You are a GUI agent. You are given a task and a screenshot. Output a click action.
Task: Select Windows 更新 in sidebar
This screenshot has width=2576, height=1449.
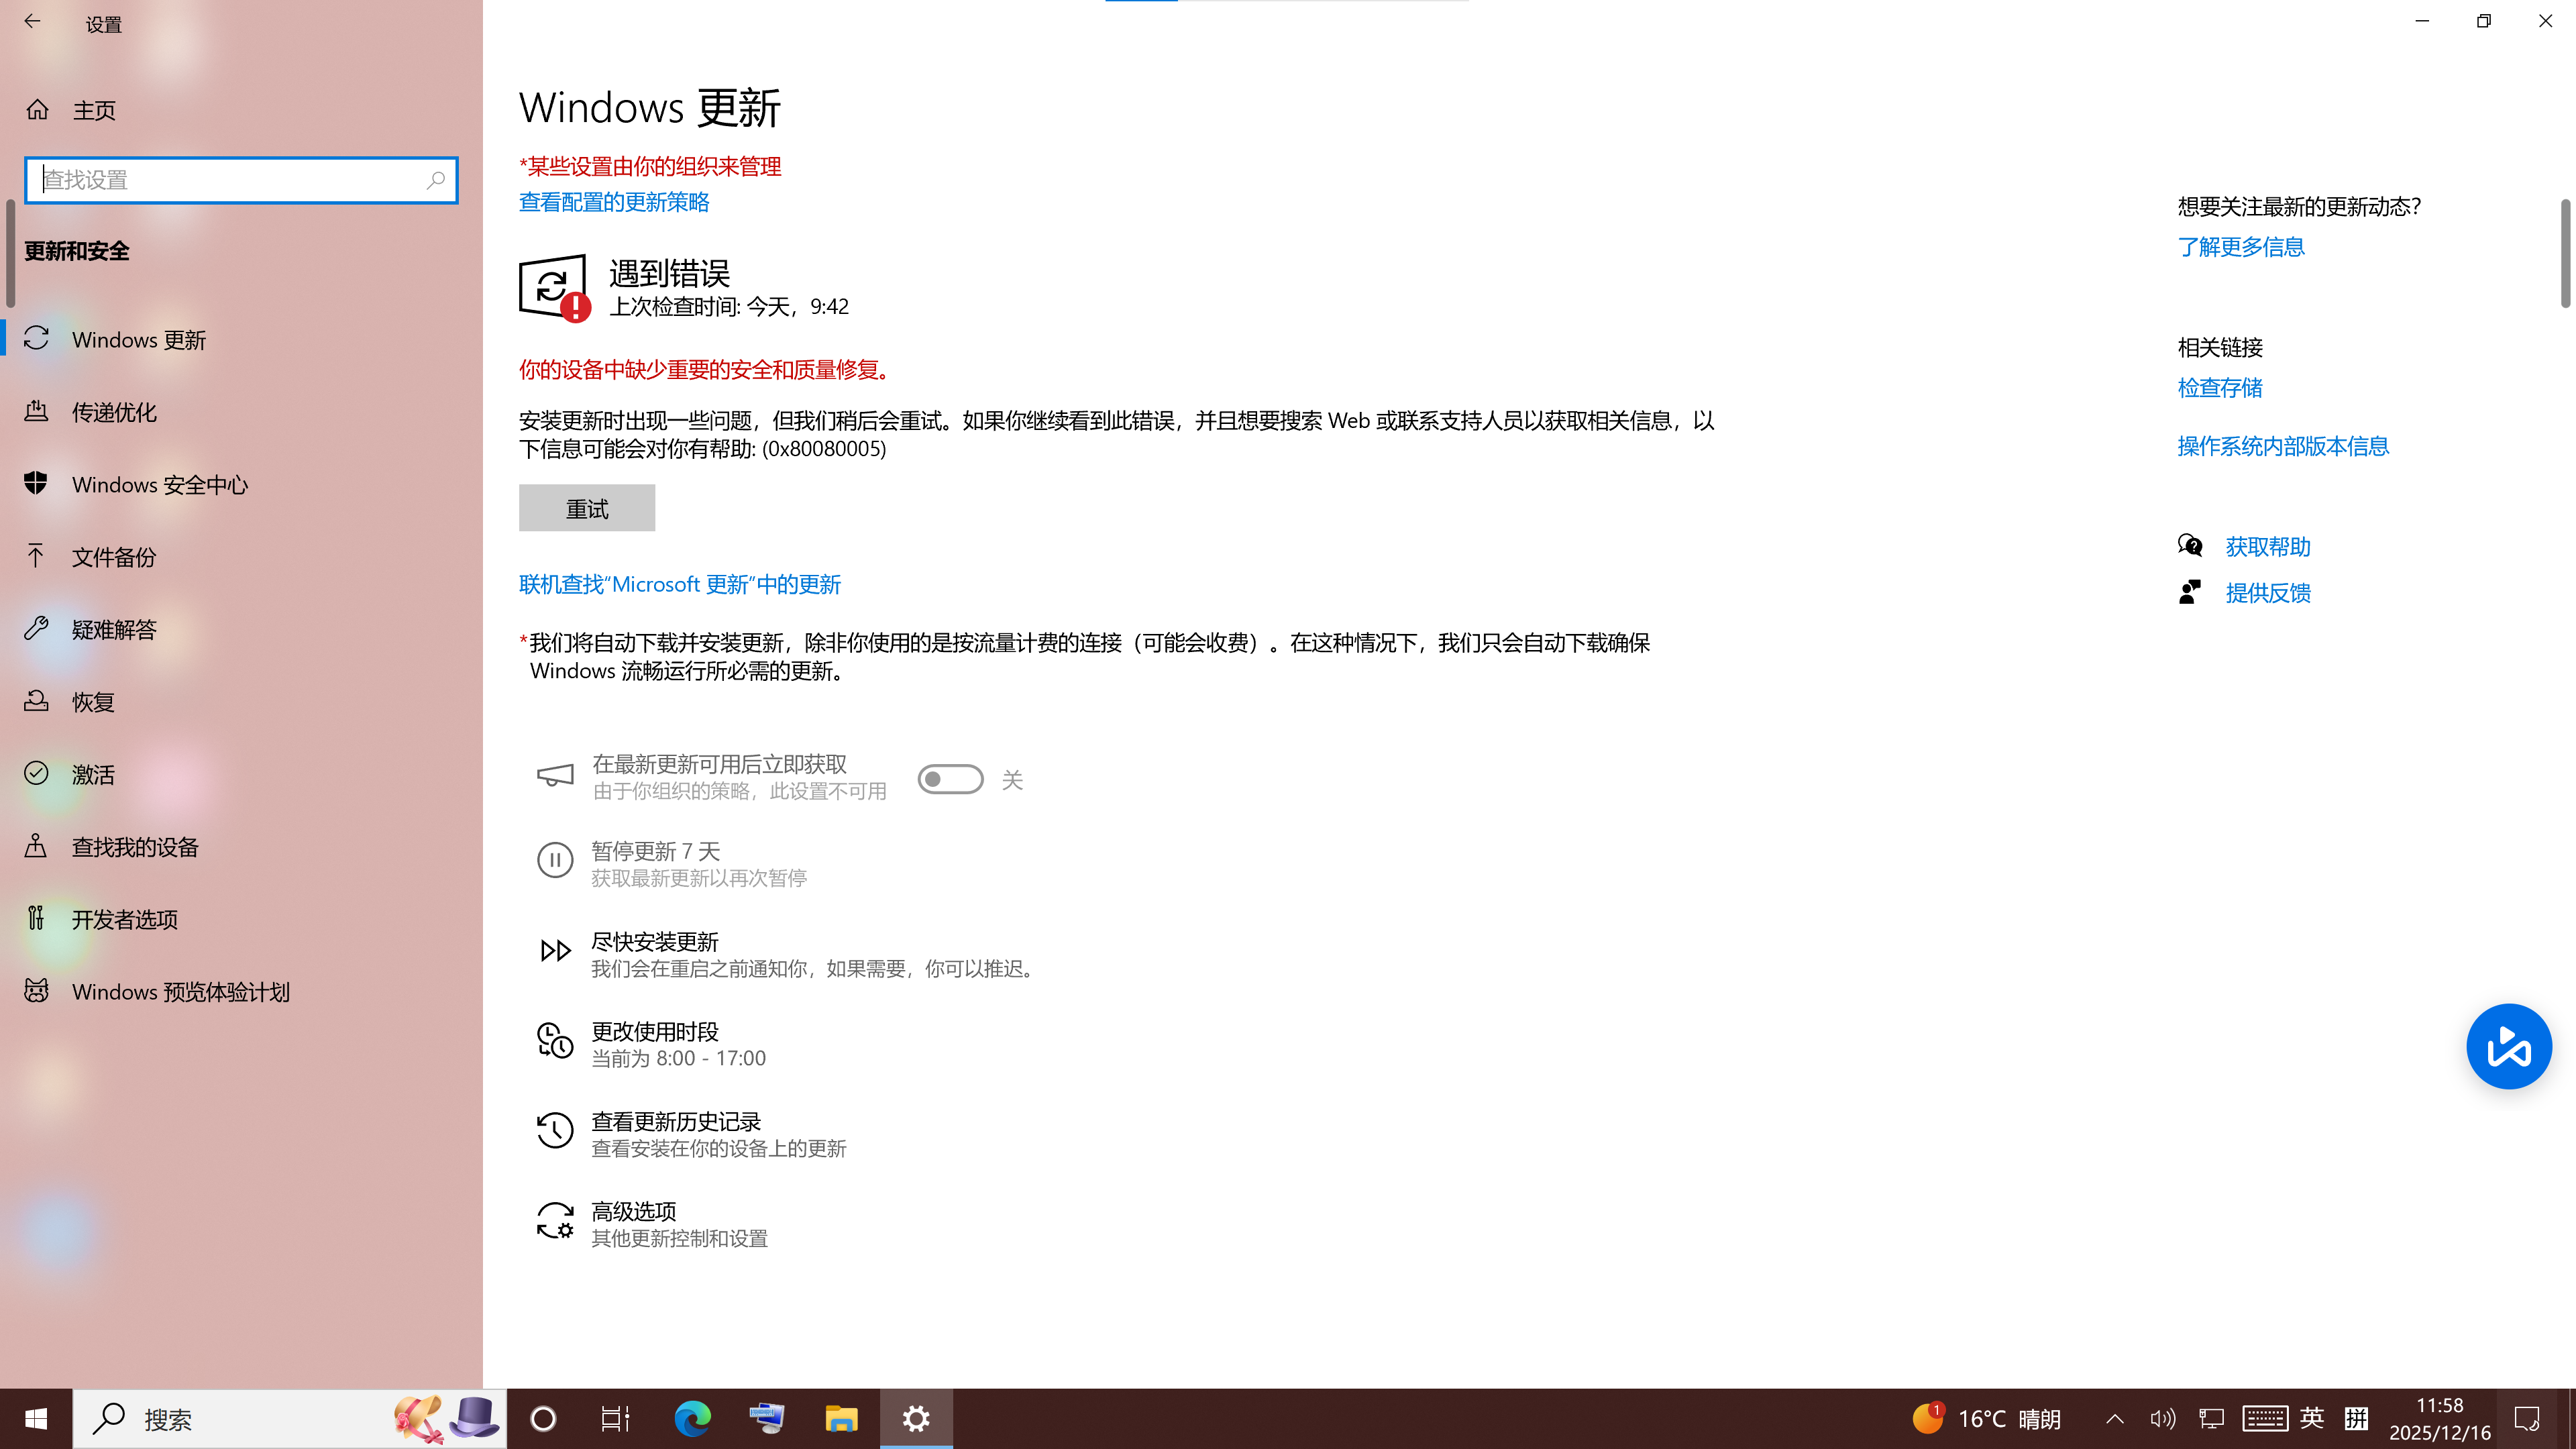241,340
